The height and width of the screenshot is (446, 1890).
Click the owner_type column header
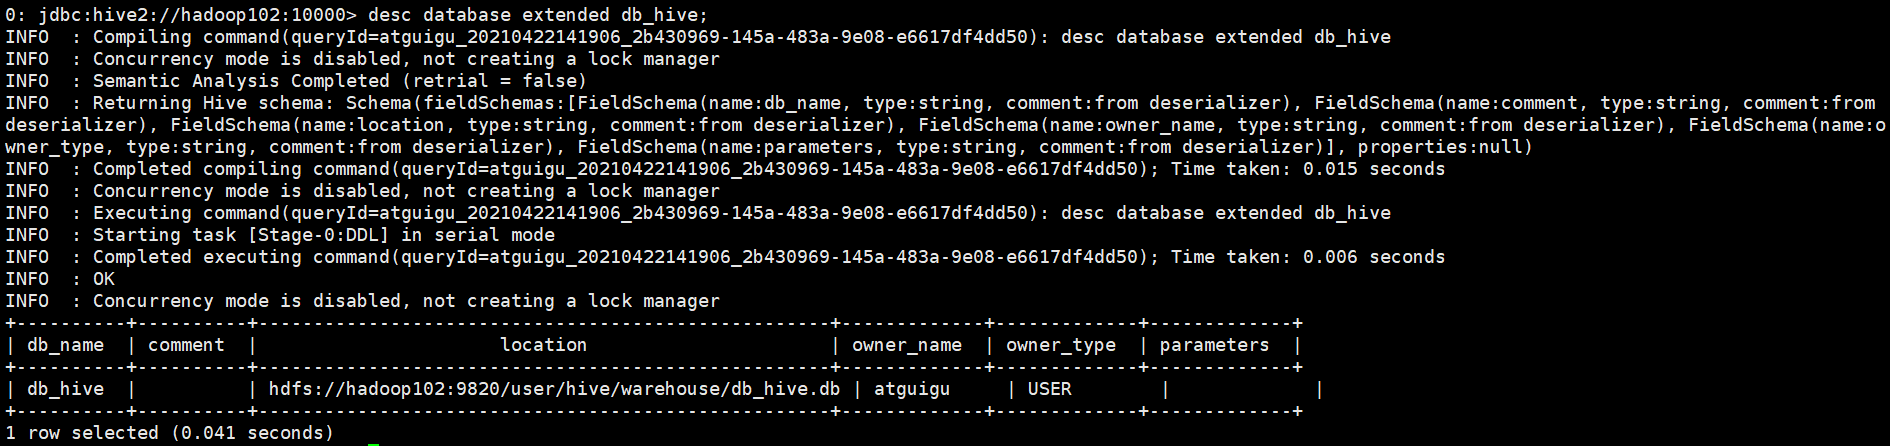pos(1060,345)
